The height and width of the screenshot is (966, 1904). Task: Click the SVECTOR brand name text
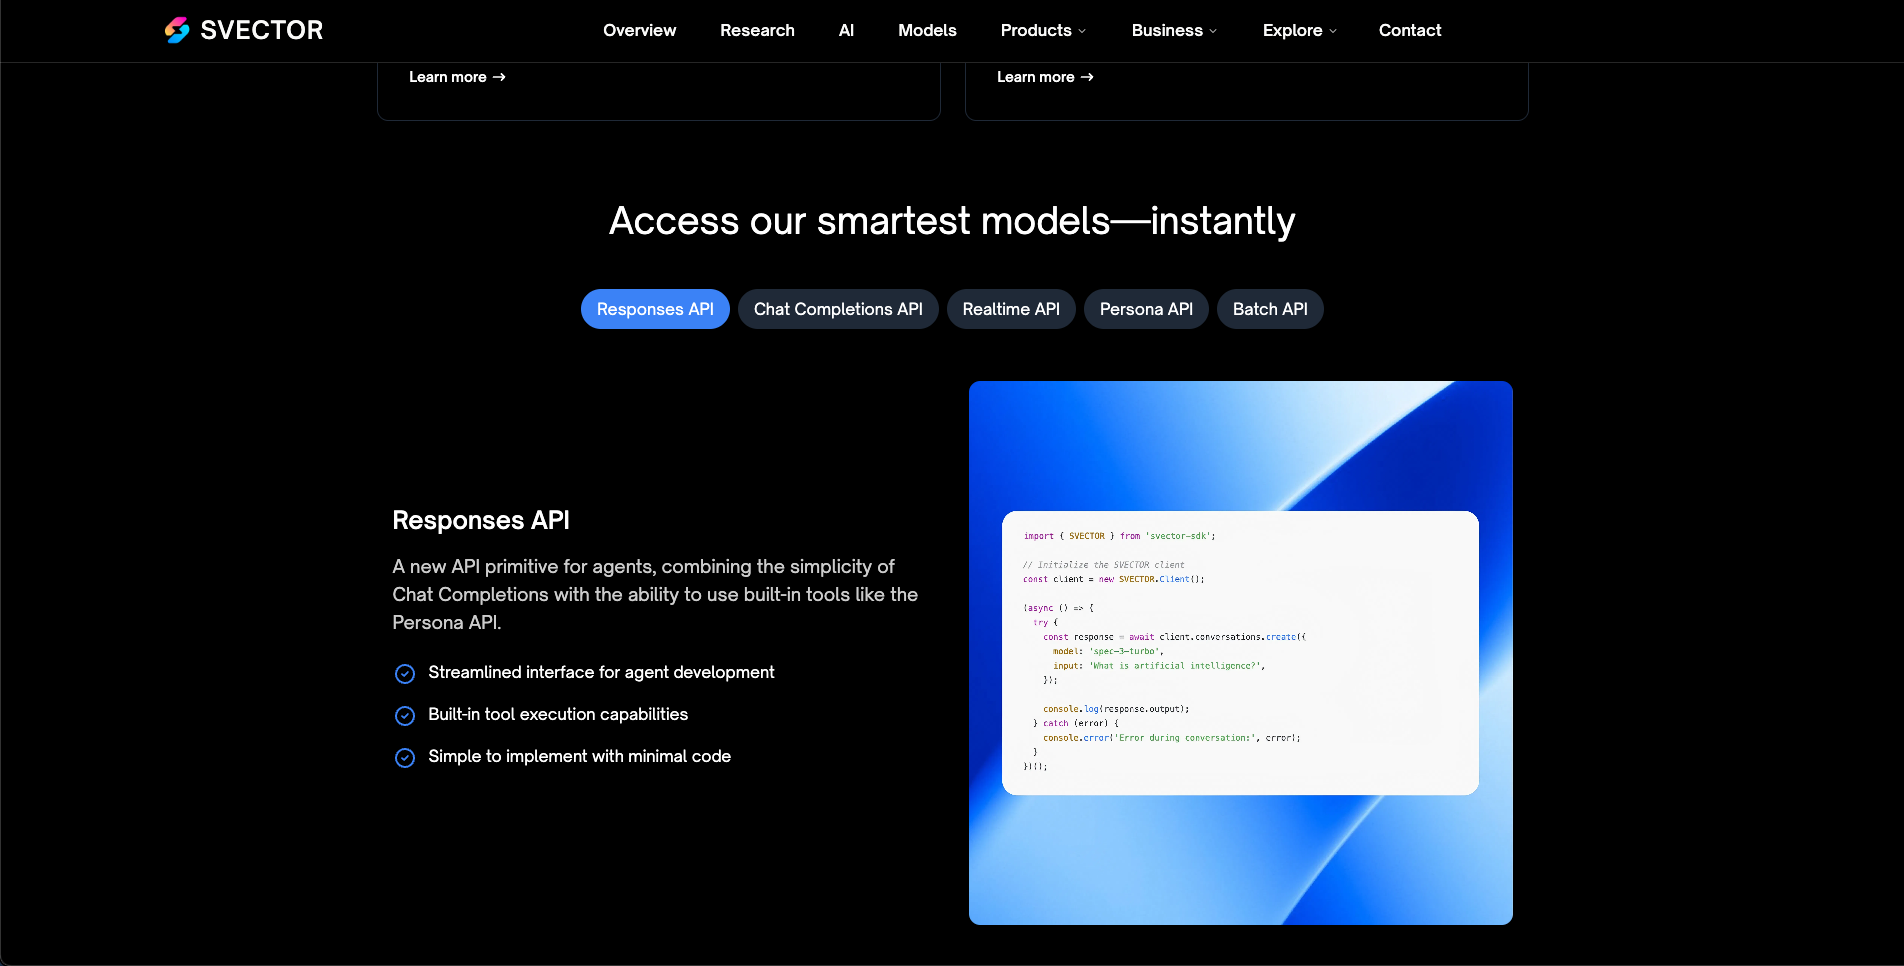262,30
